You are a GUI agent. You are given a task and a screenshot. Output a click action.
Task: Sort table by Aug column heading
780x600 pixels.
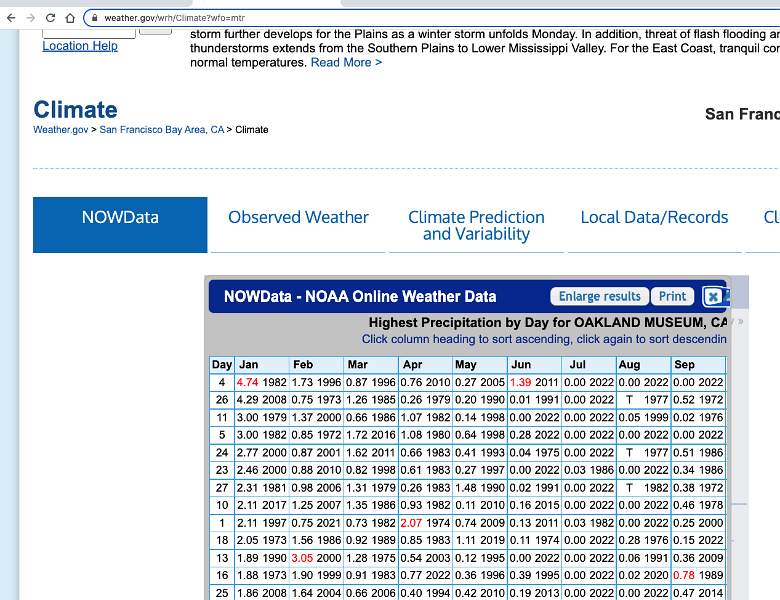click(644, 365)
